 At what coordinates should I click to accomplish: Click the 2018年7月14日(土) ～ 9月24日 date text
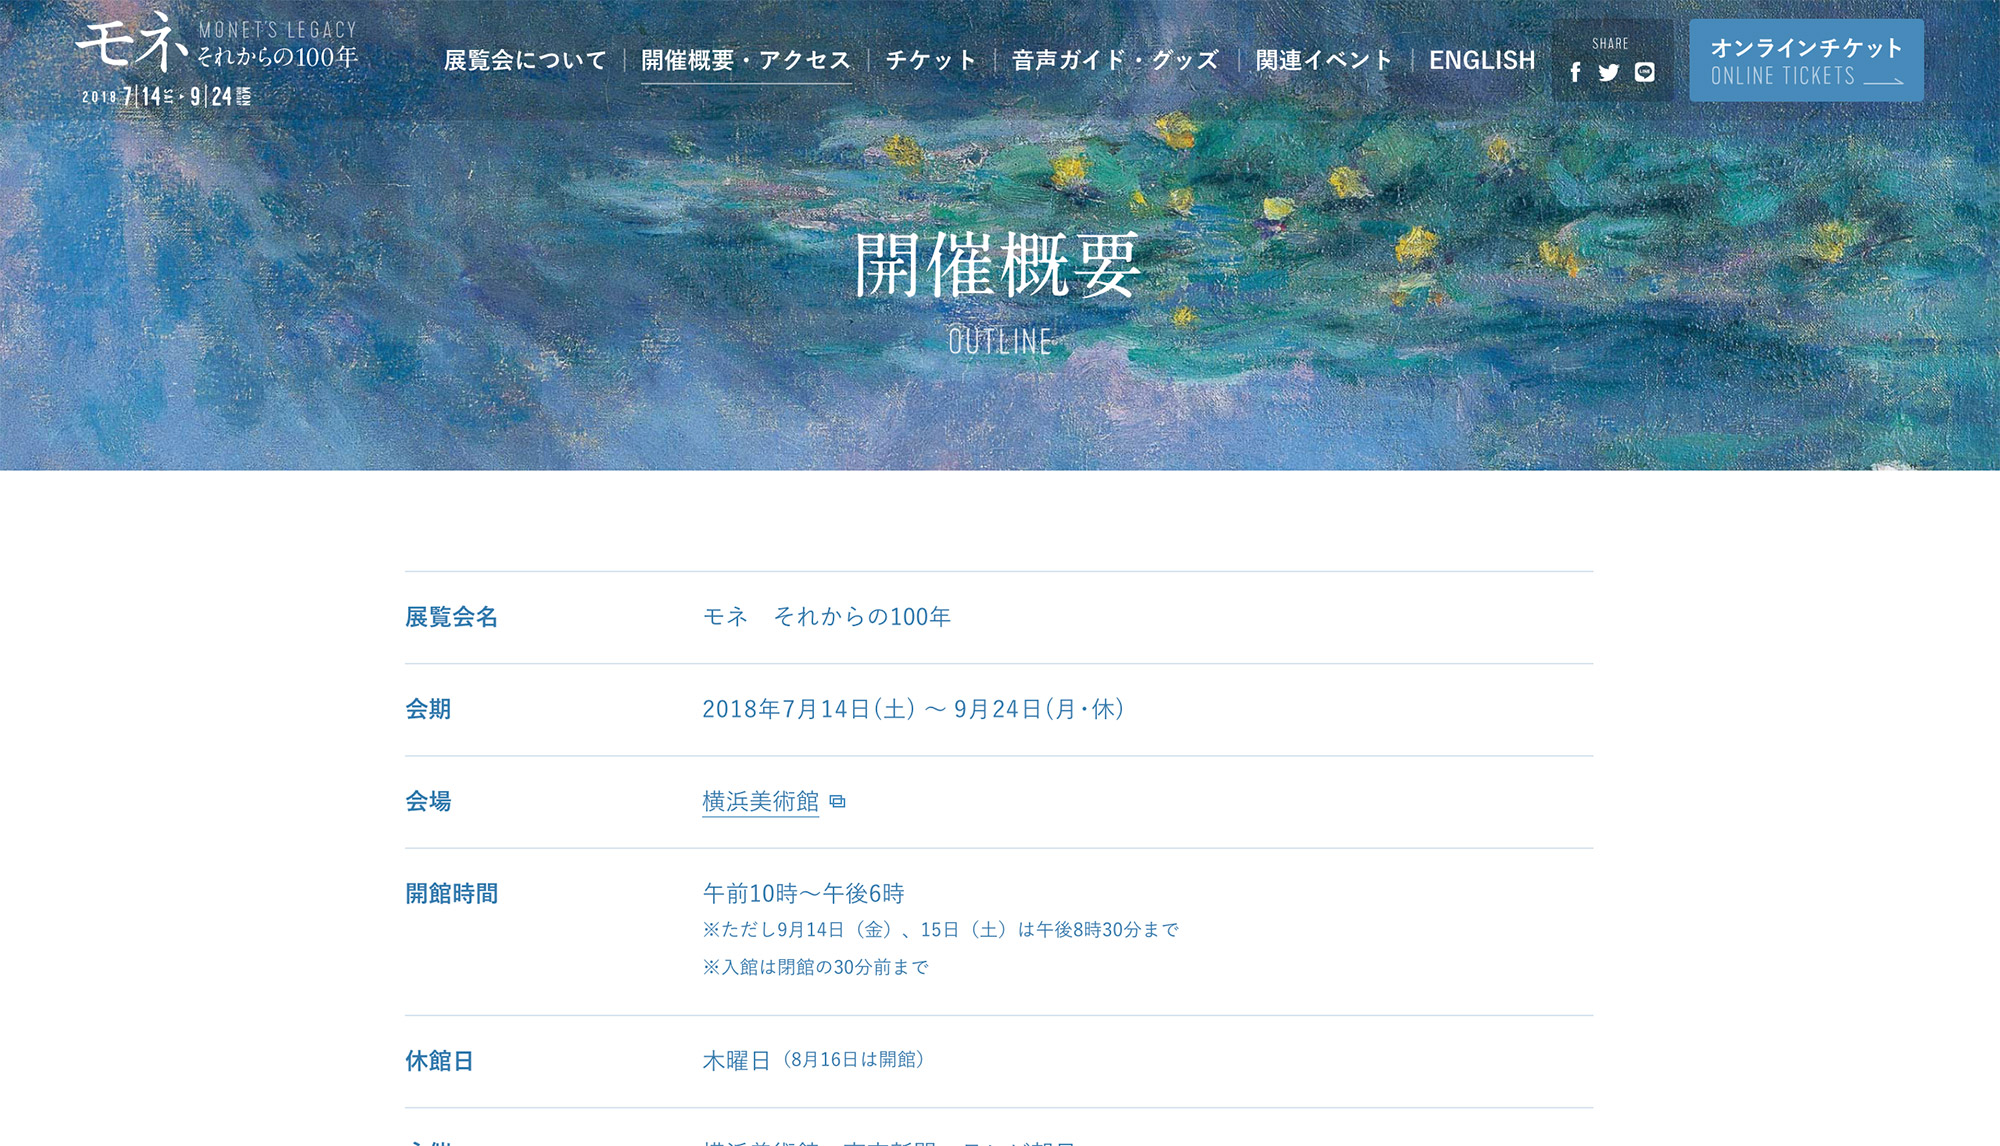[x=913, y=709]
